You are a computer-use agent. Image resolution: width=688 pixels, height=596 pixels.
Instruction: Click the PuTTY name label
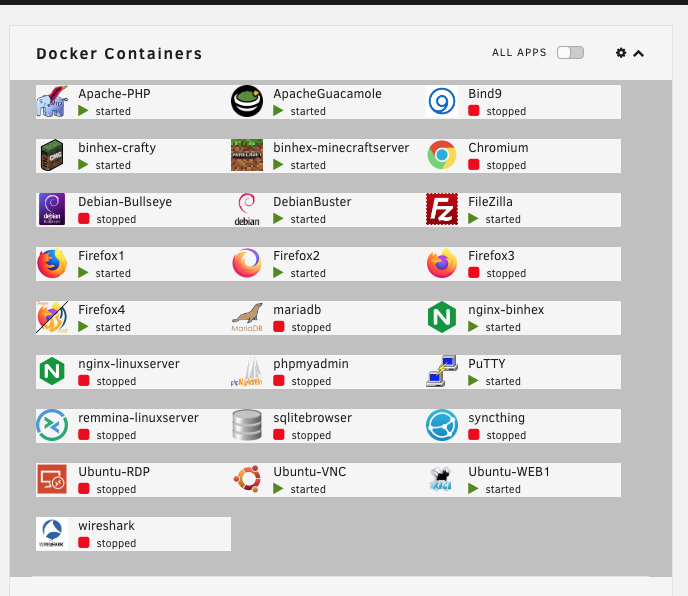point(487,364)
